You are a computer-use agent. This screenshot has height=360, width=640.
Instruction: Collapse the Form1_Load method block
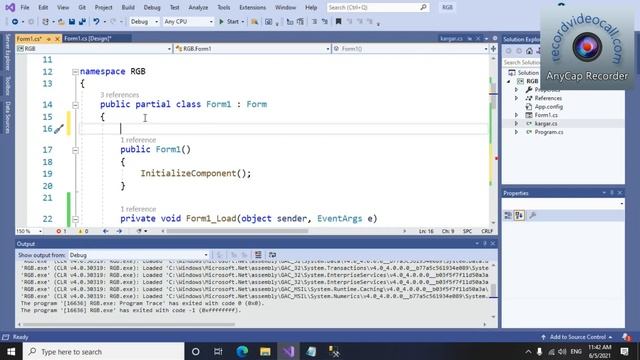(x=75, y=219)
